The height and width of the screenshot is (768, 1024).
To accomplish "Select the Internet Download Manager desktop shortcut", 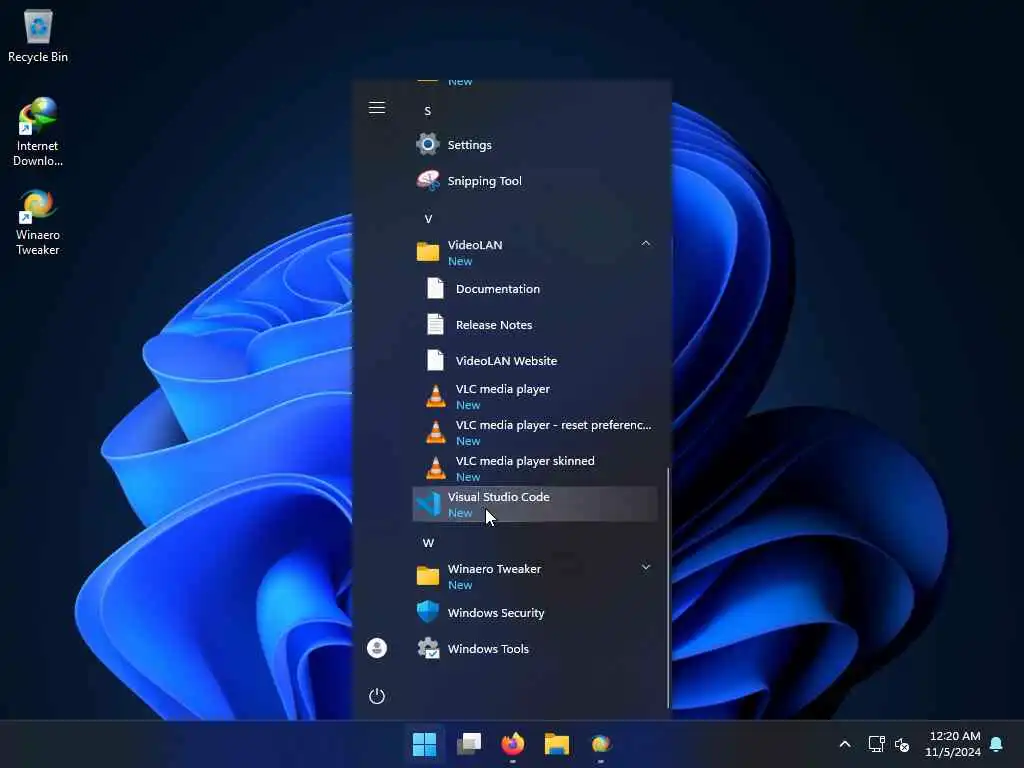I will (x=37, y=132).
